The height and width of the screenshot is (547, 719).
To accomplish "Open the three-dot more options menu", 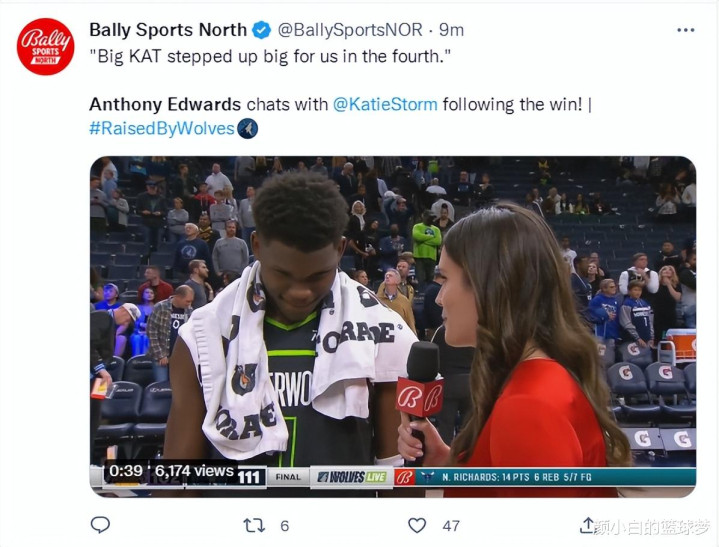I will pos(686,30).
